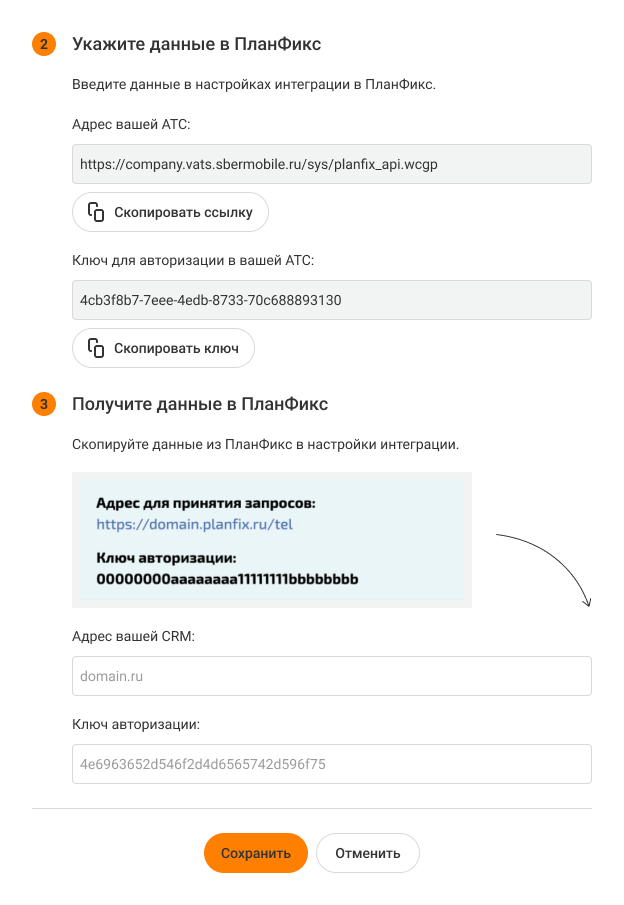Click the orange step 3 badge
This screenshot has width=624, height=905.
[44, 405]
